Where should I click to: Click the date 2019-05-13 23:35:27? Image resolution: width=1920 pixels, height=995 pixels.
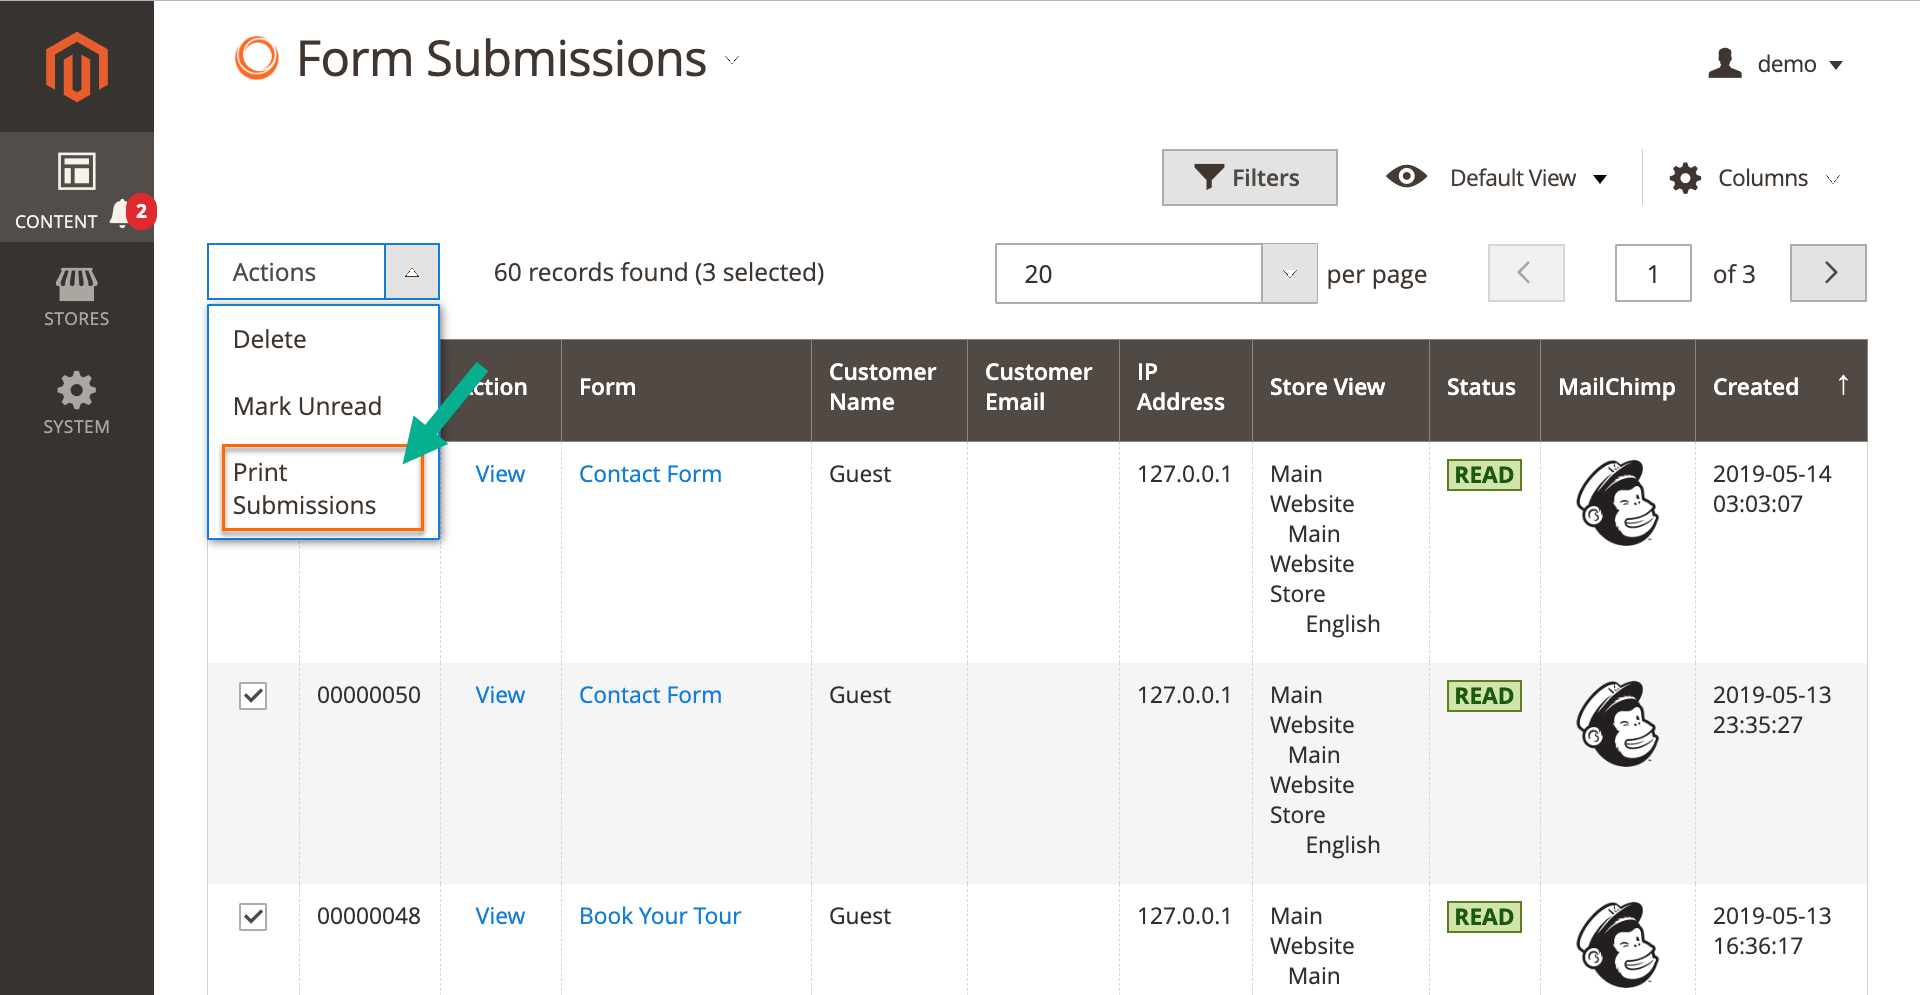(1772, 710)
